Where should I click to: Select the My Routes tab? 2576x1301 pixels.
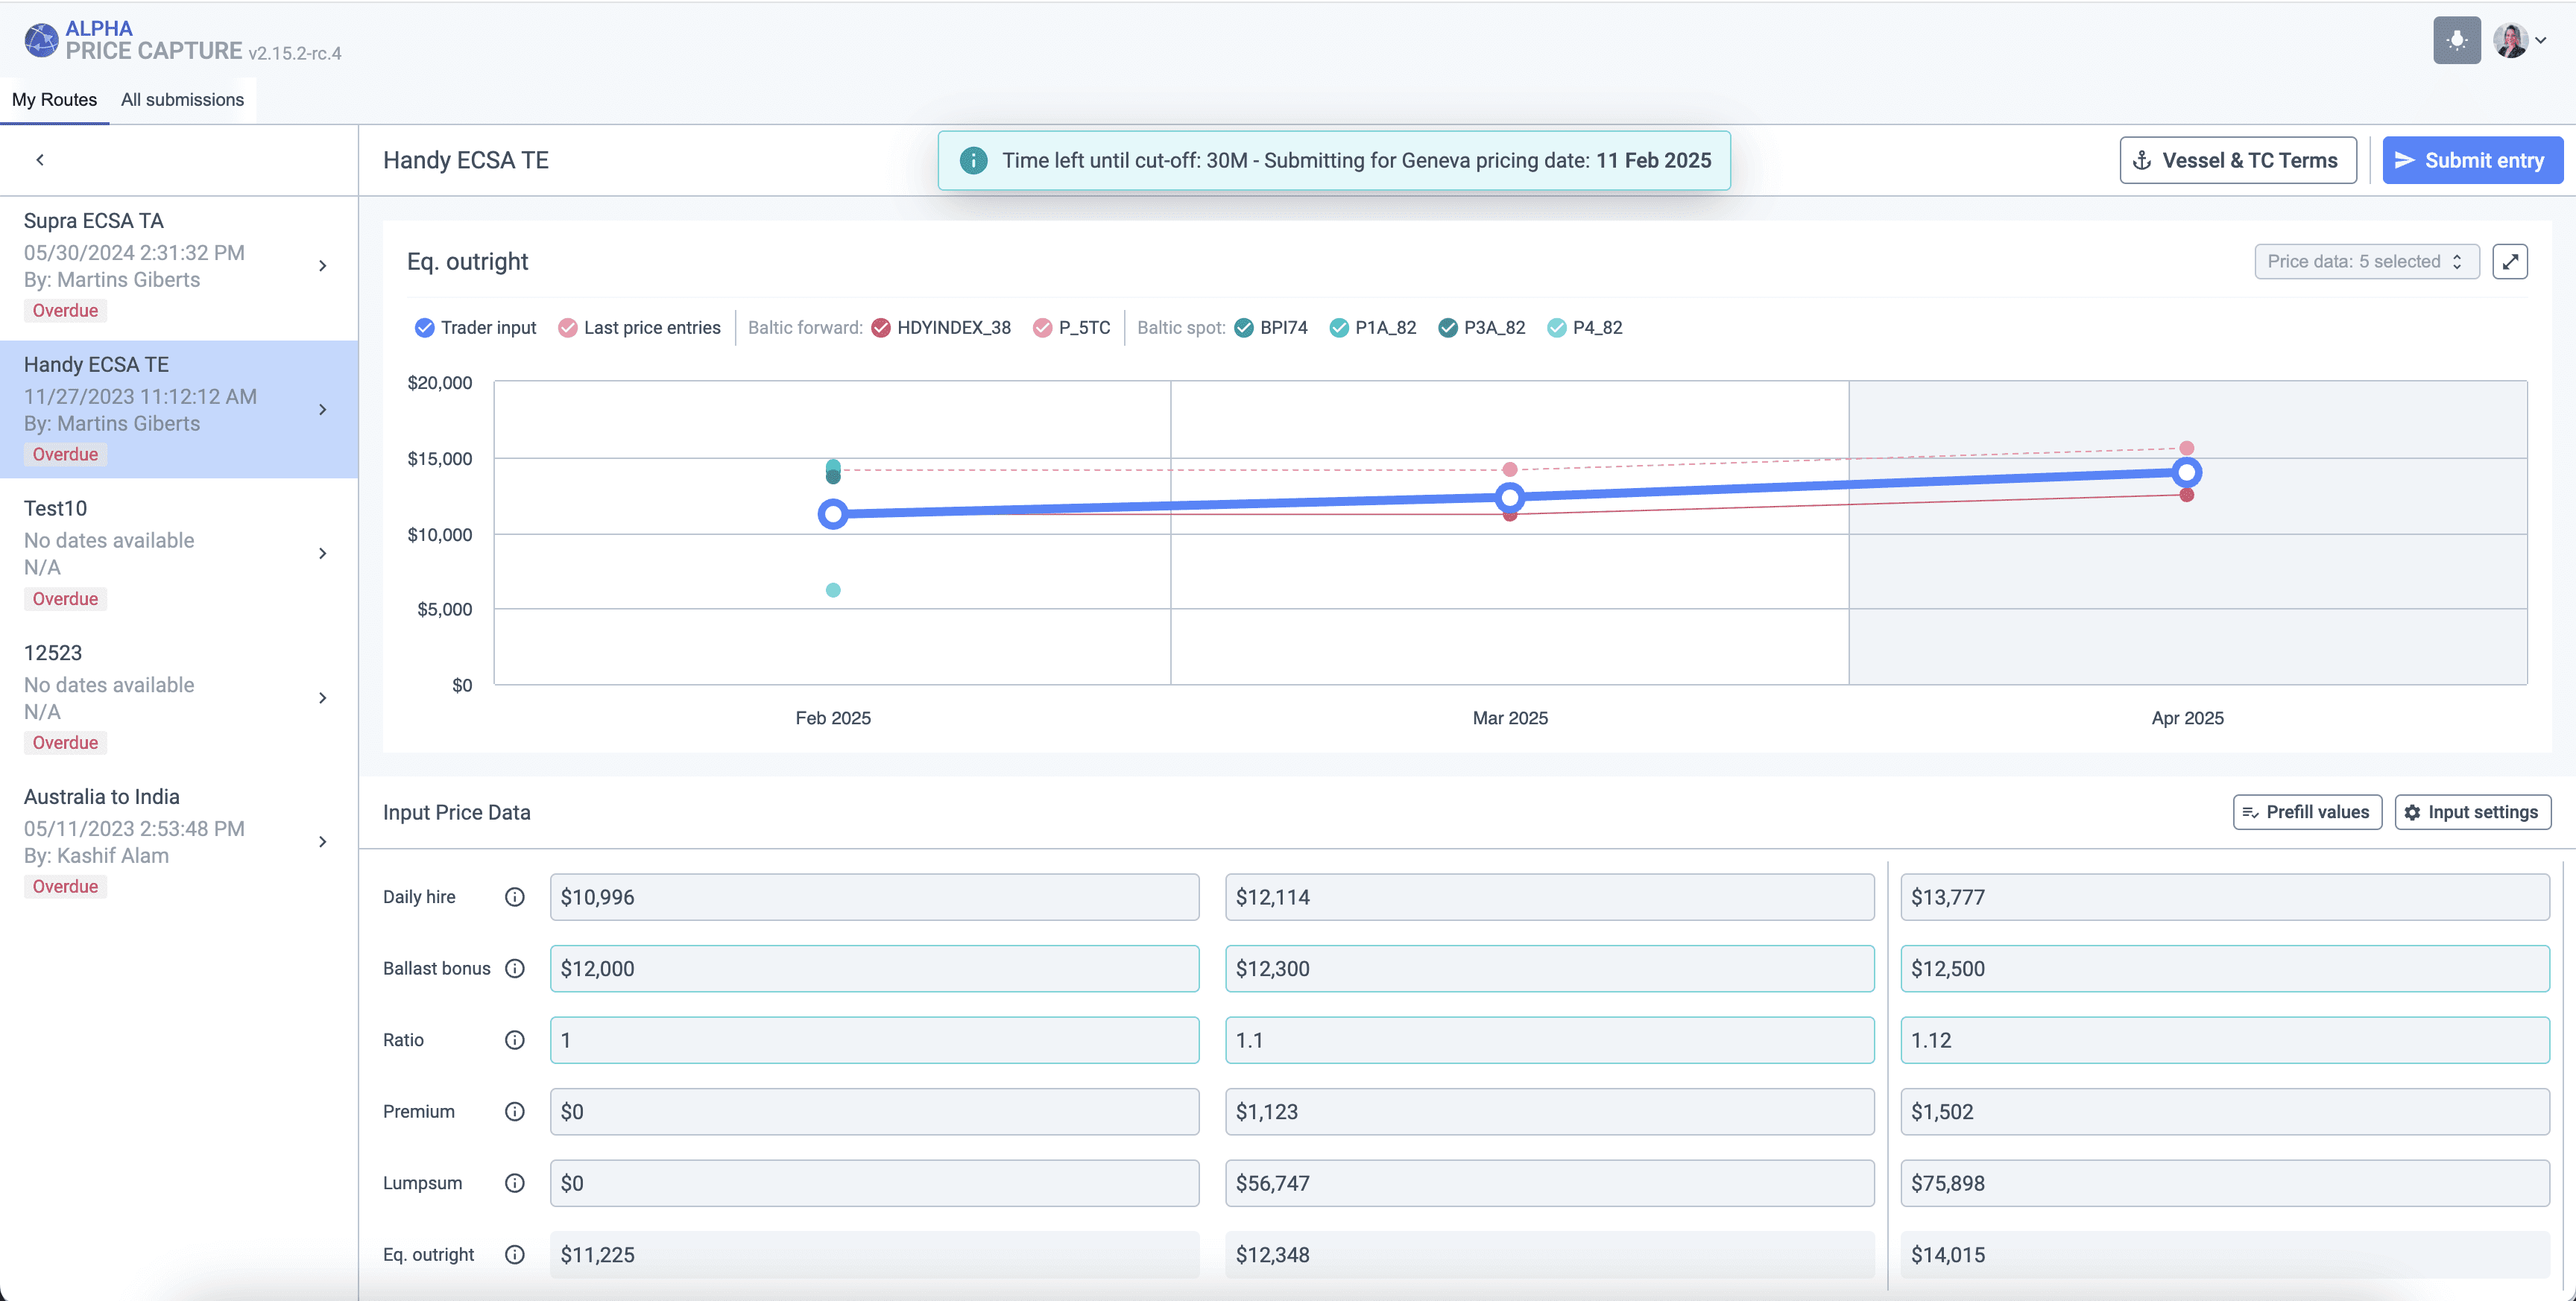click(x=54, y=99)
